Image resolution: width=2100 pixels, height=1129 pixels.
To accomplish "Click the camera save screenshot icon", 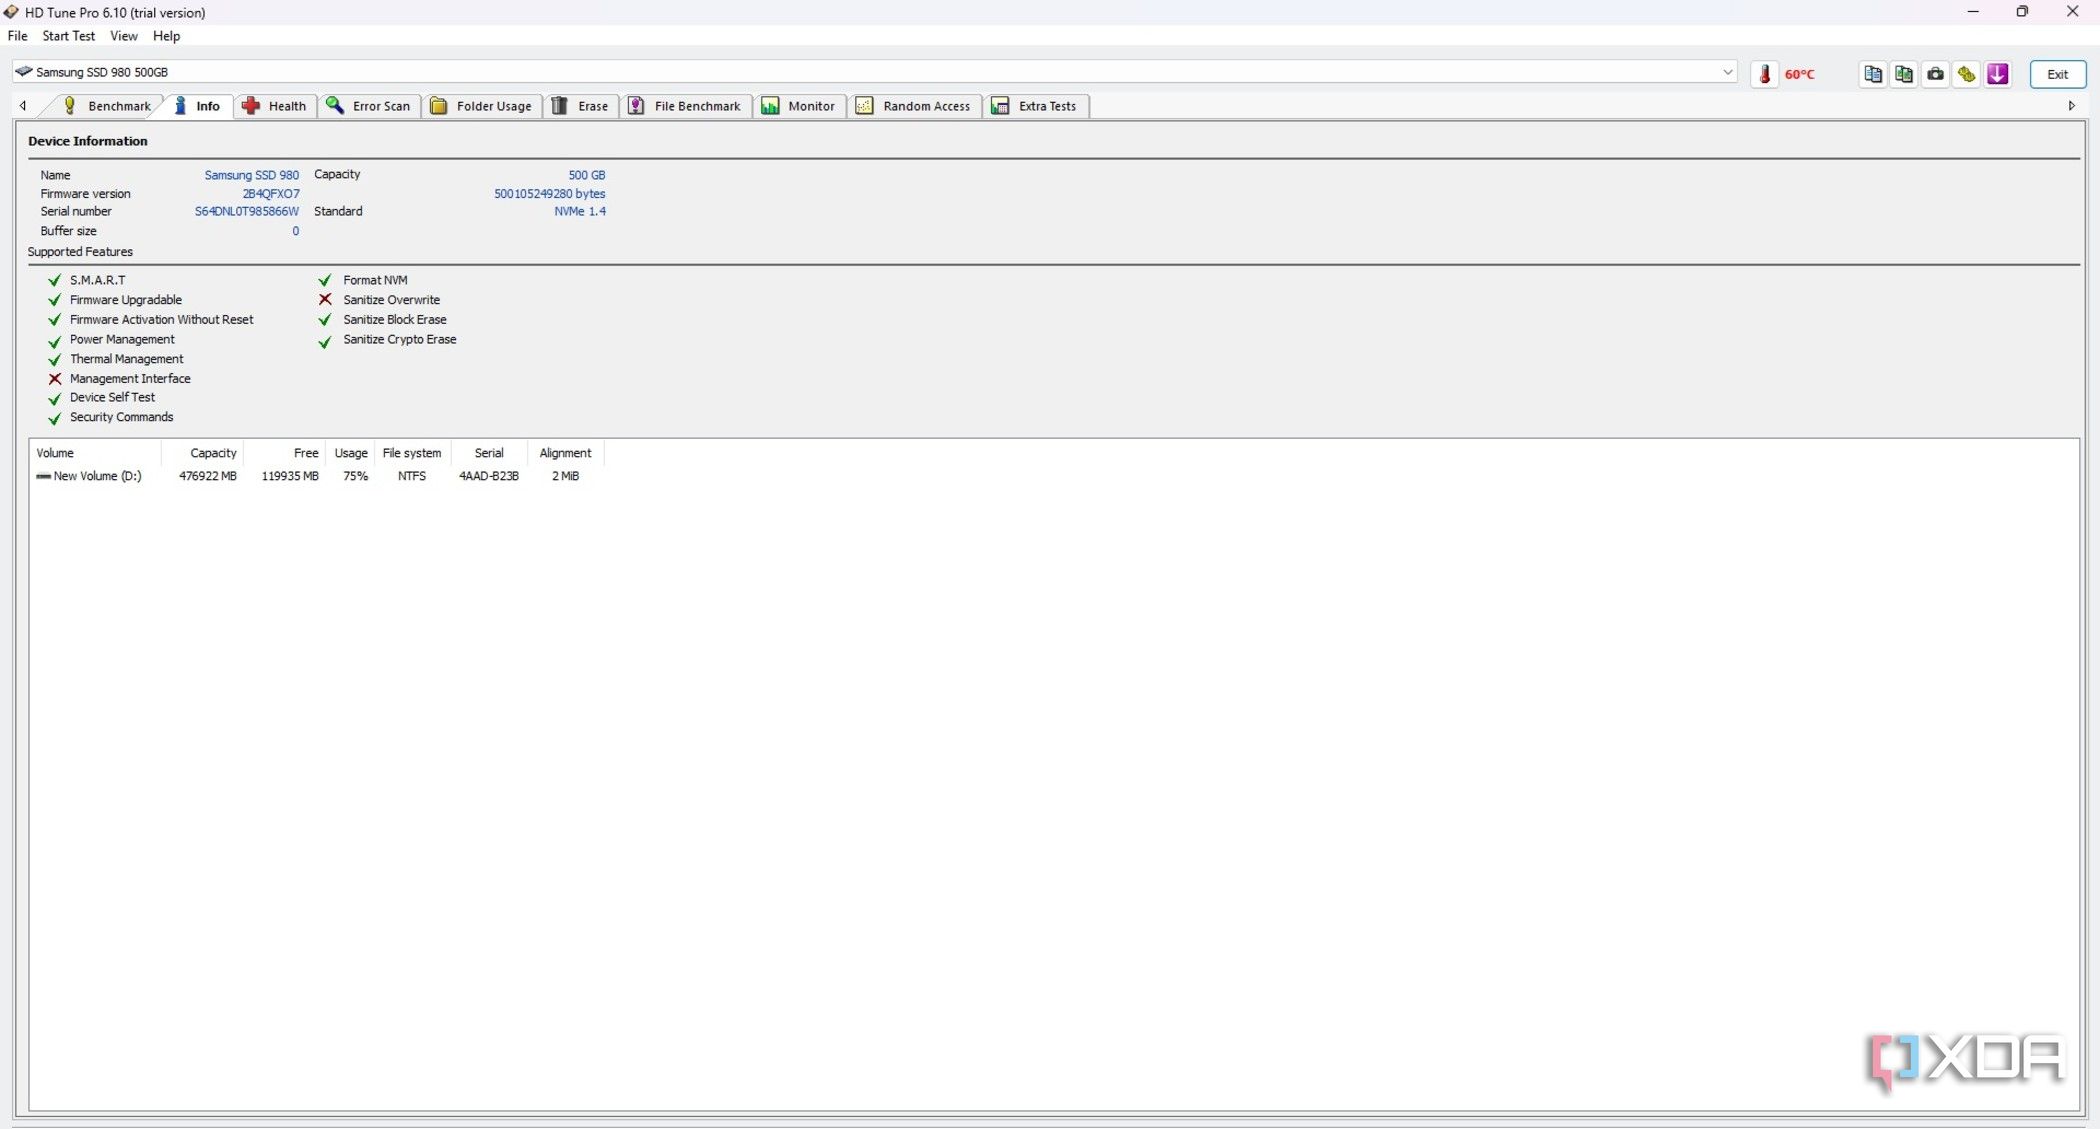I will (x=1935, y=74).
